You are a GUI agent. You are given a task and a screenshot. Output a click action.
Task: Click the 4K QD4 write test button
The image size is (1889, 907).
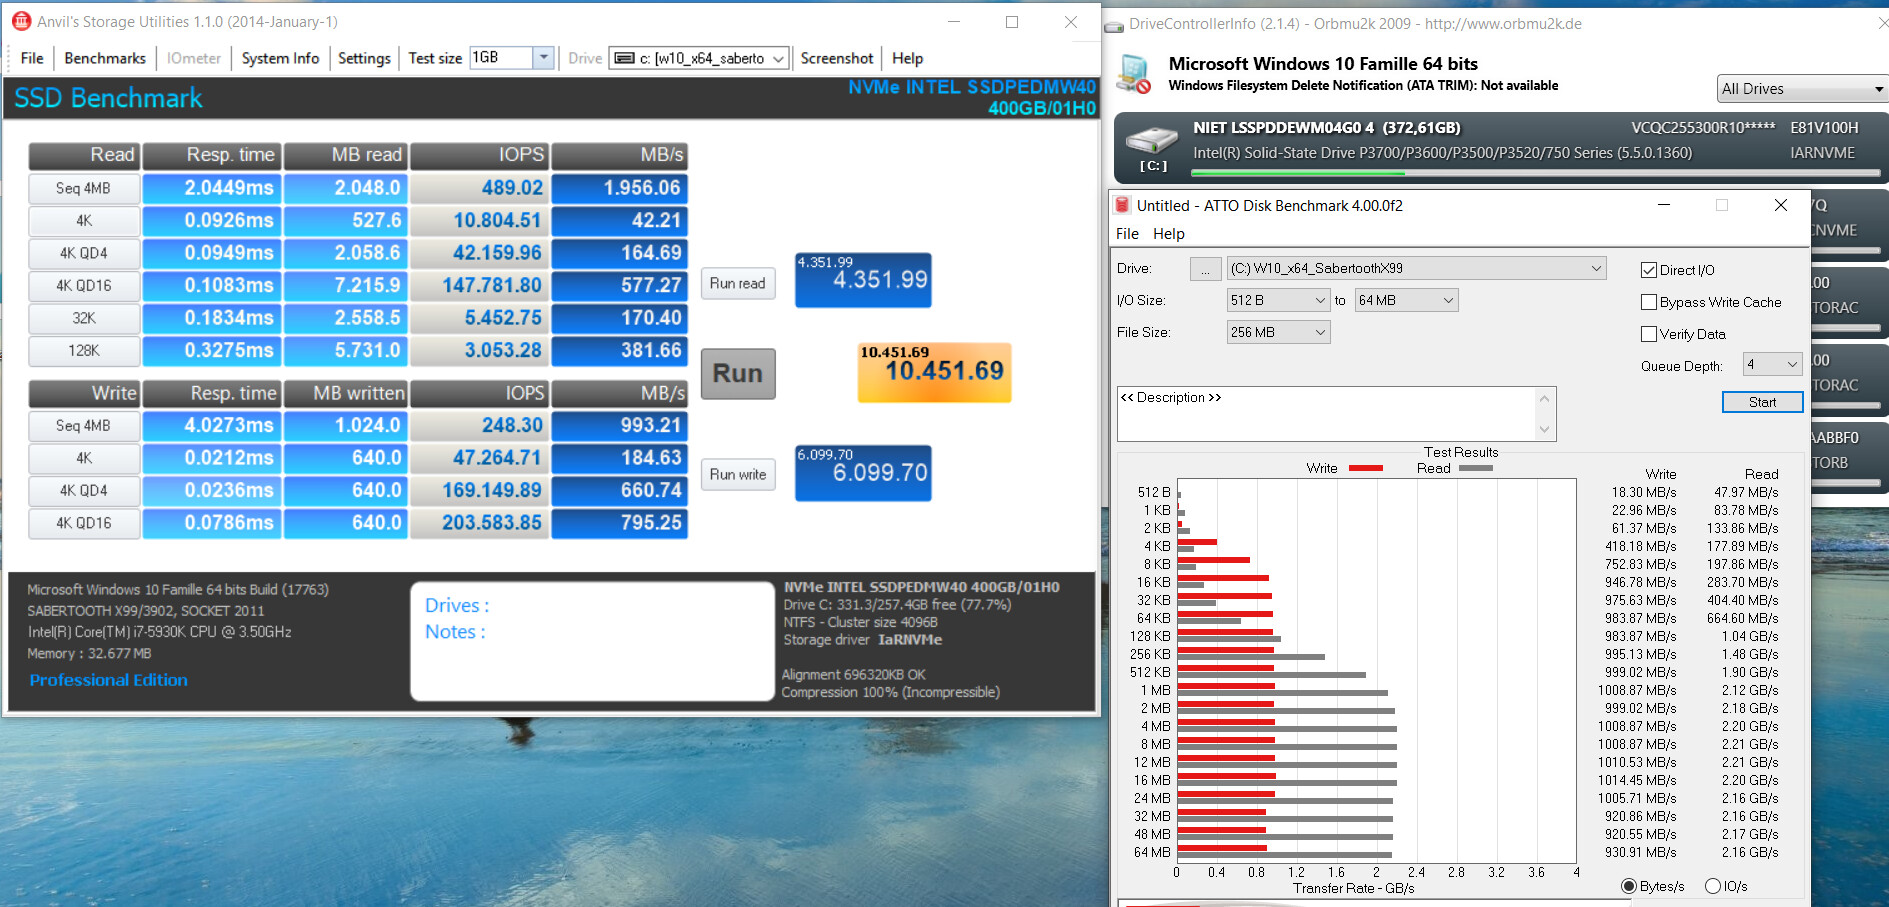[x=84, y=490]
